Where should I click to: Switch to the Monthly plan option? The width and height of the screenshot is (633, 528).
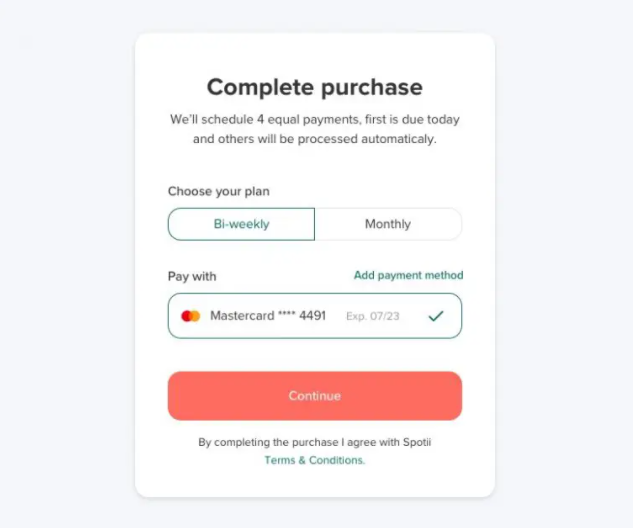pos(388,224)
